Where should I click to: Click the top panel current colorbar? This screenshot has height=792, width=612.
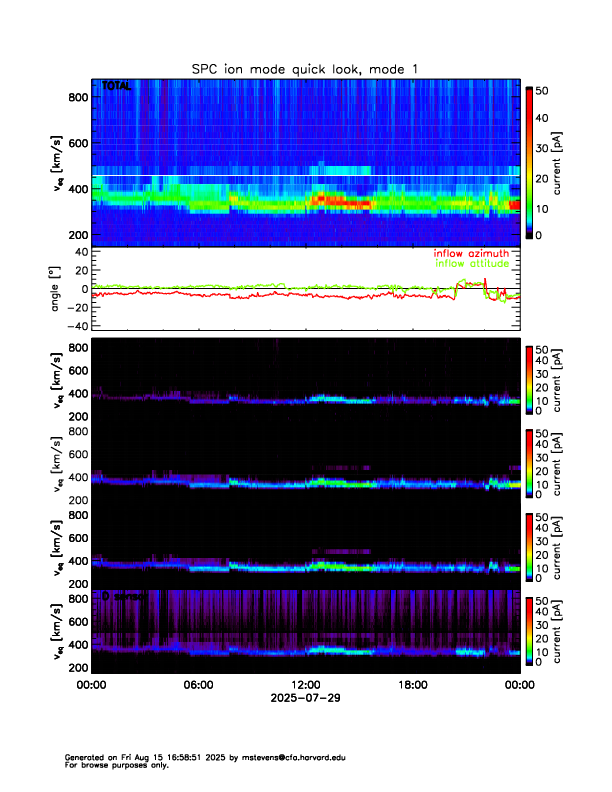[529, 162]
